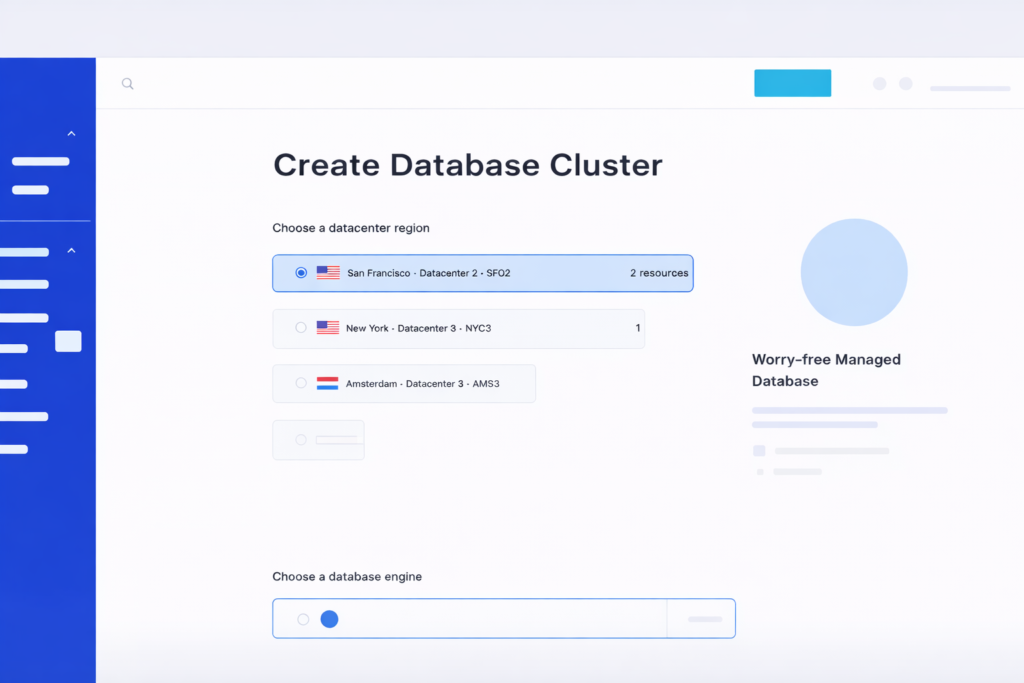Open the engine option's right-side selector
Image resolution: width=1024 pixels, height=683 pixels.
704,619
